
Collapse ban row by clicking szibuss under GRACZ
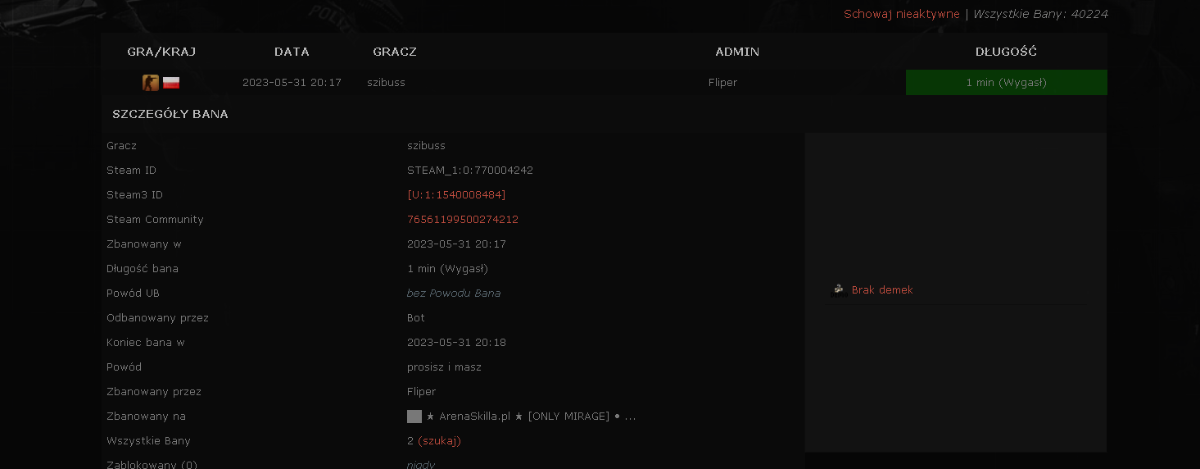pyautogui.click(x=386, y=82)
